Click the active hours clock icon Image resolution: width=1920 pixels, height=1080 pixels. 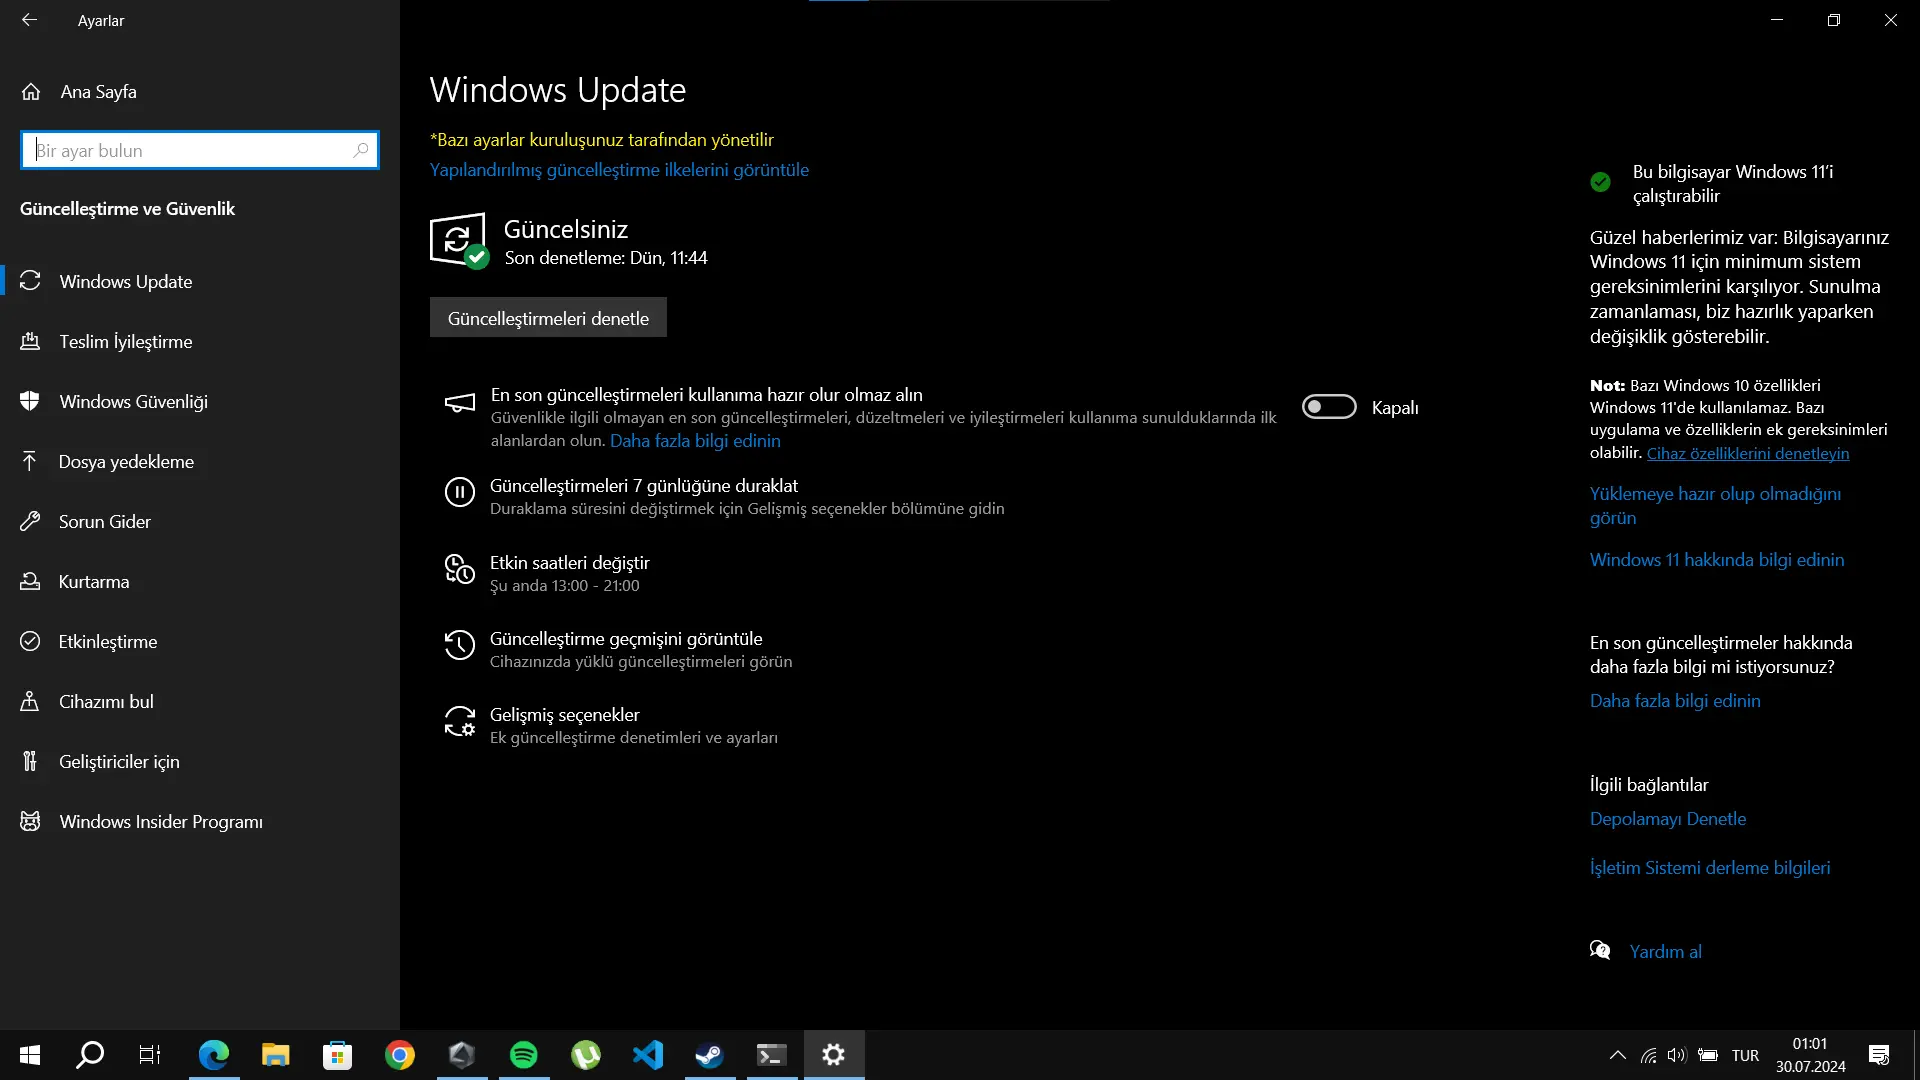[460, 569]
